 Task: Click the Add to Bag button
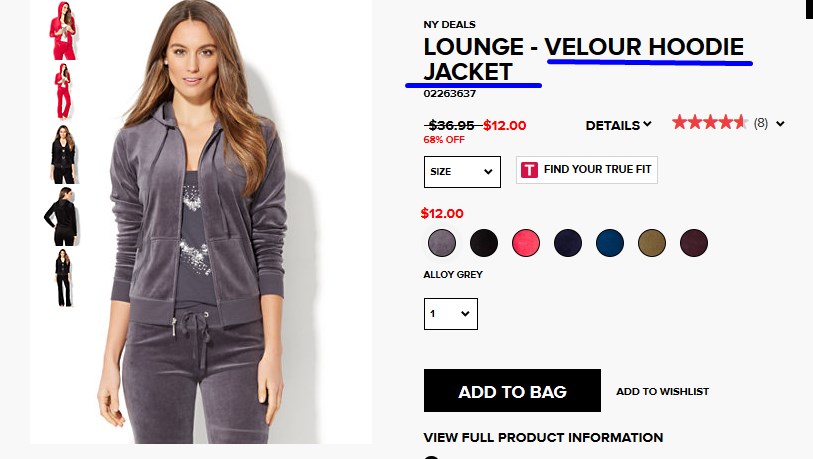(x=512, y=391)
